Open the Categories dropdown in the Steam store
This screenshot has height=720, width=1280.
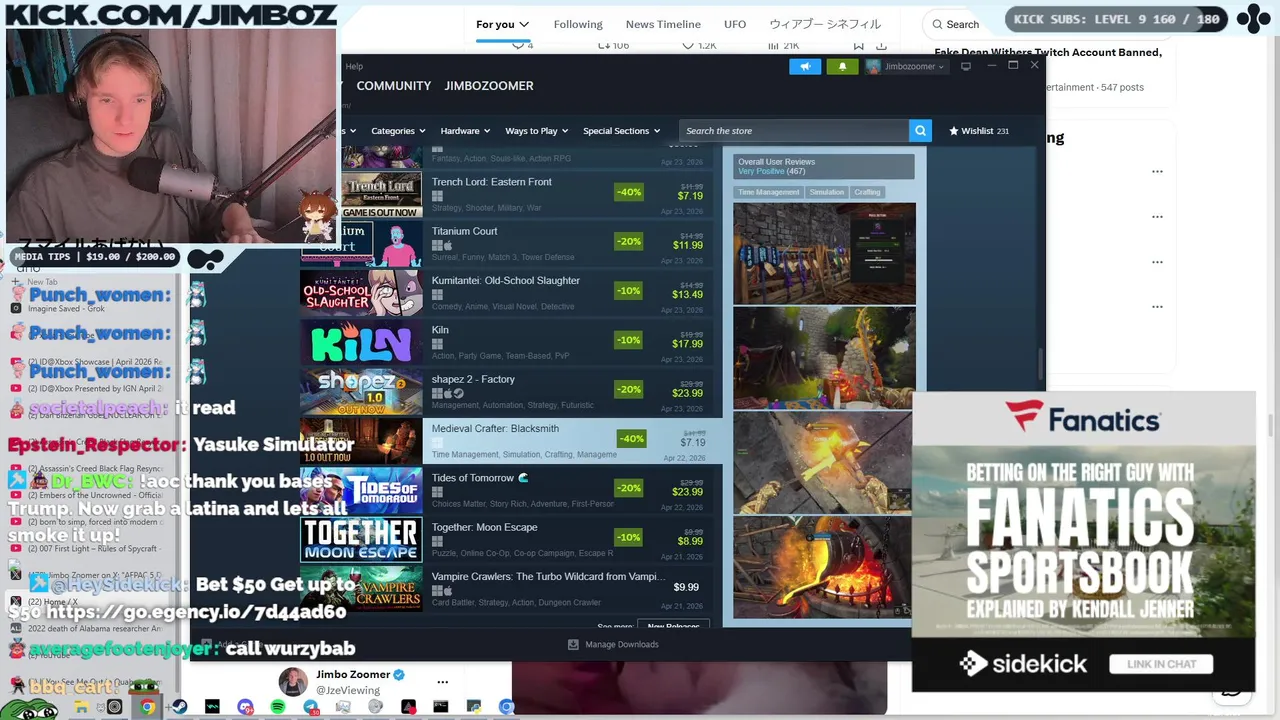398,131
